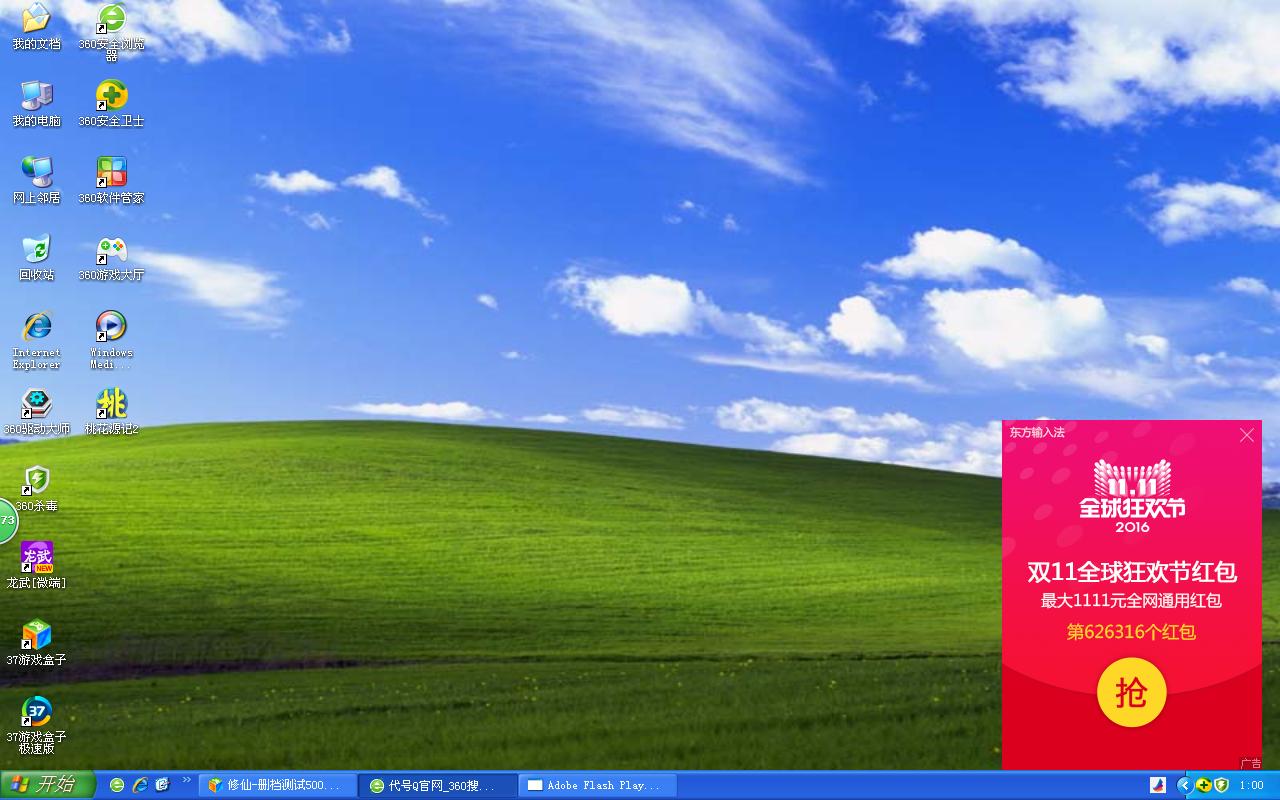
Task: Open 360 browser from quick launch
Action: [x=117, y=785]
